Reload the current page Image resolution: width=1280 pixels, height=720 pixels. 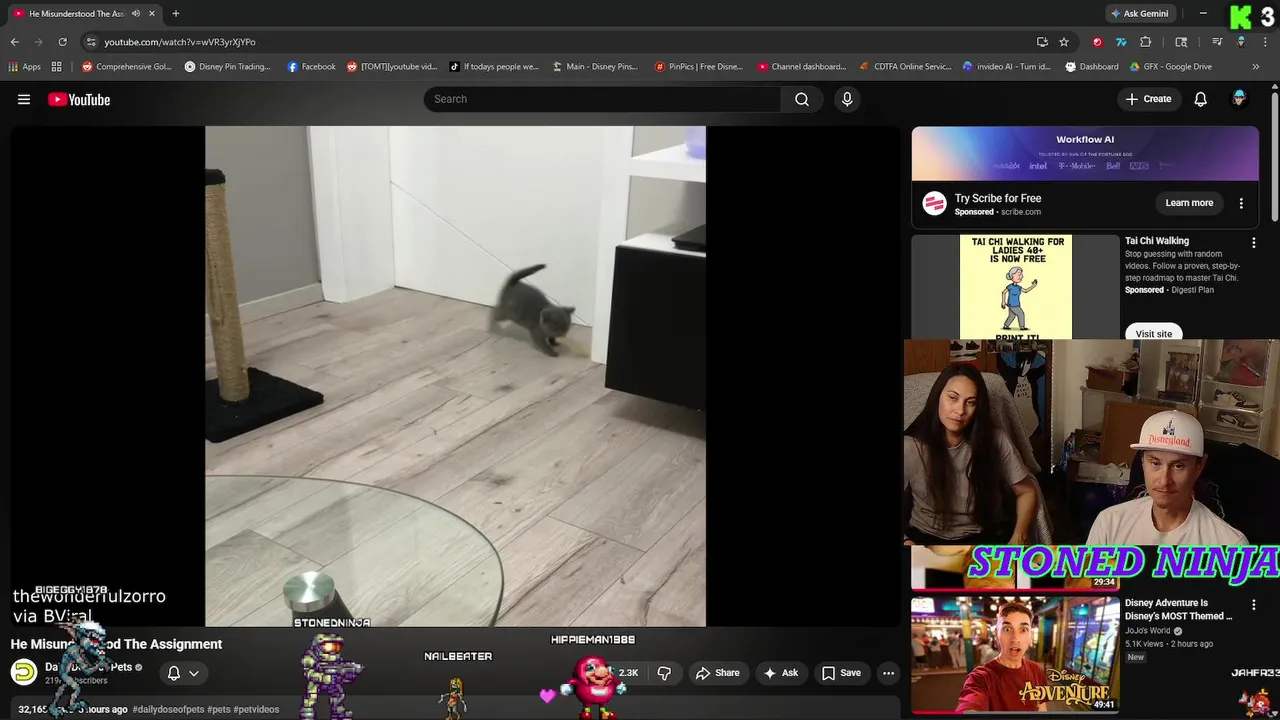[62, 42]
